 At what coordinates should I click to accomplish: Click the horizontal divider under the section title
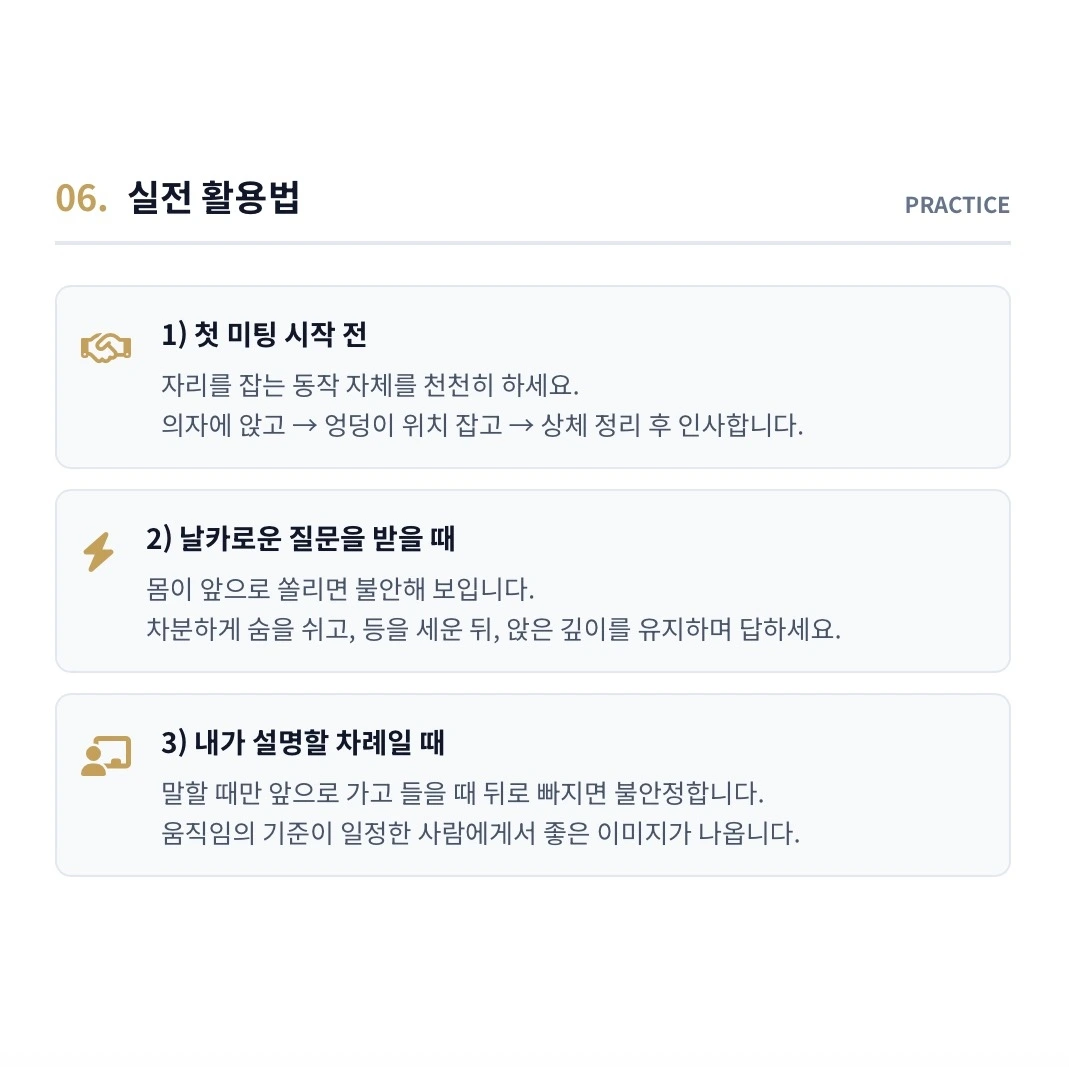532,243
